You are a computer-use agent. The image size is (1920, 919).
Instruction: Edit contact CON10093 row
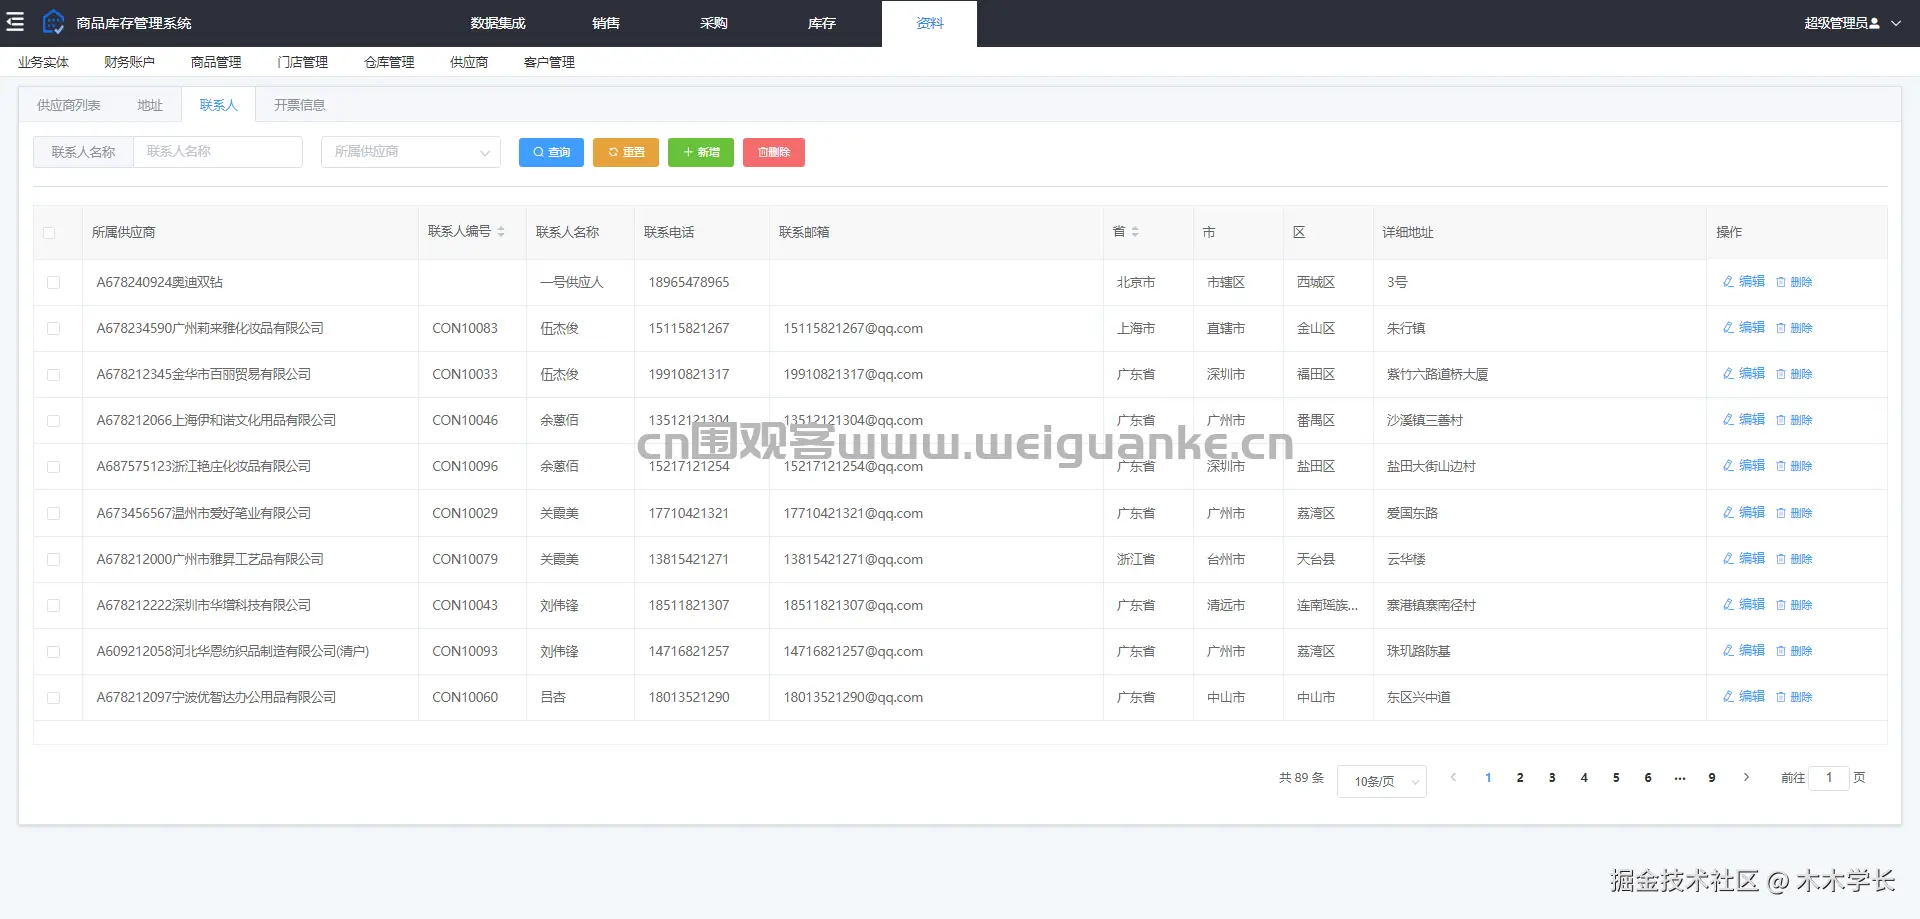pos(1744,651)
